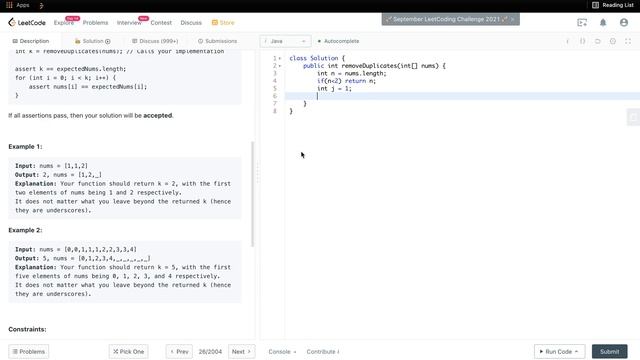
Task: Open the Discuss (999+) tab
Action: 155,41
